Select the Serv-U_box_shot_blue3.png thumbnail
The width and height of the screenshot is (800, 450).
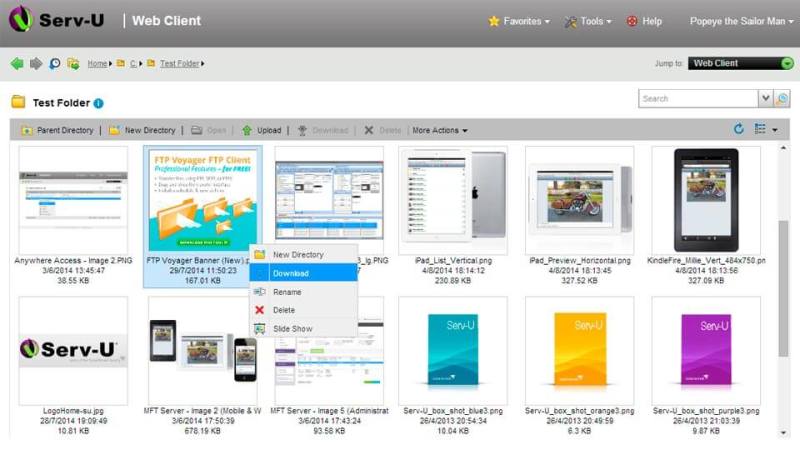click(x=453, y=351)
